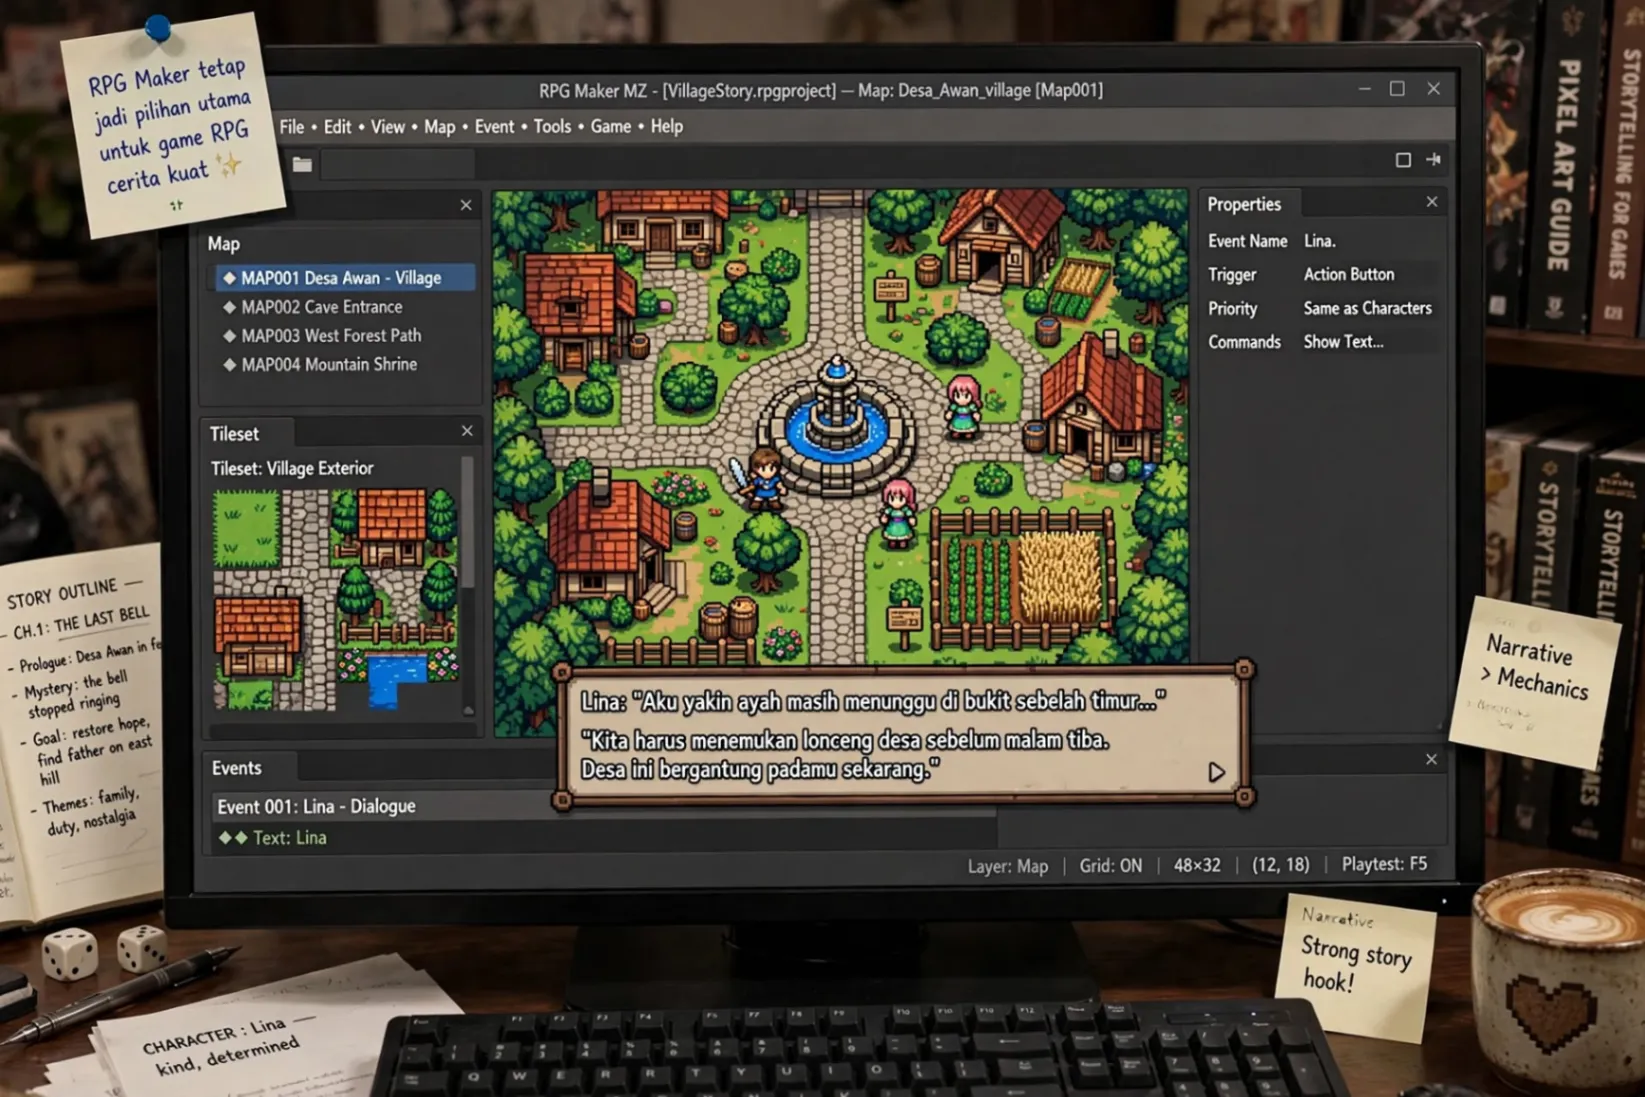Select the Events panel tab

pyautogui.click(x=249, y=767)
